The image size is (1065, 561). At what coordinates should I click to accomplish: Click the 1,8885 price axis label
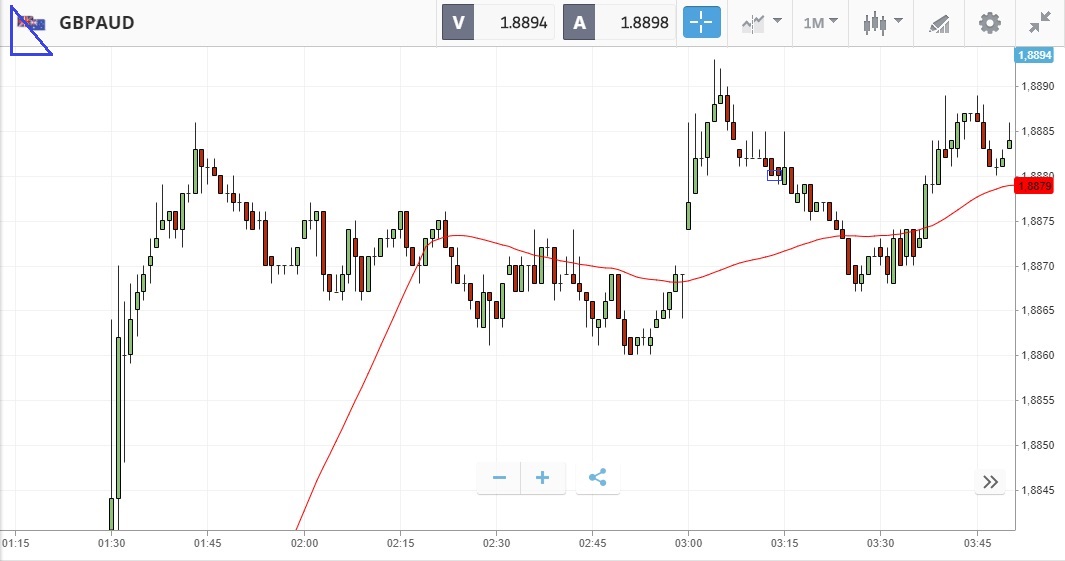[x=1038, y=130]
